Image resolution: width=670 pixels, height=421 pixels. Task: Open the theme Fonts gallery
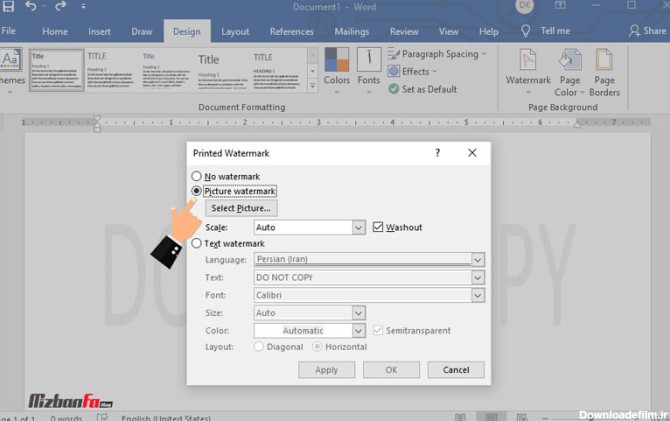tap(369, 66)
